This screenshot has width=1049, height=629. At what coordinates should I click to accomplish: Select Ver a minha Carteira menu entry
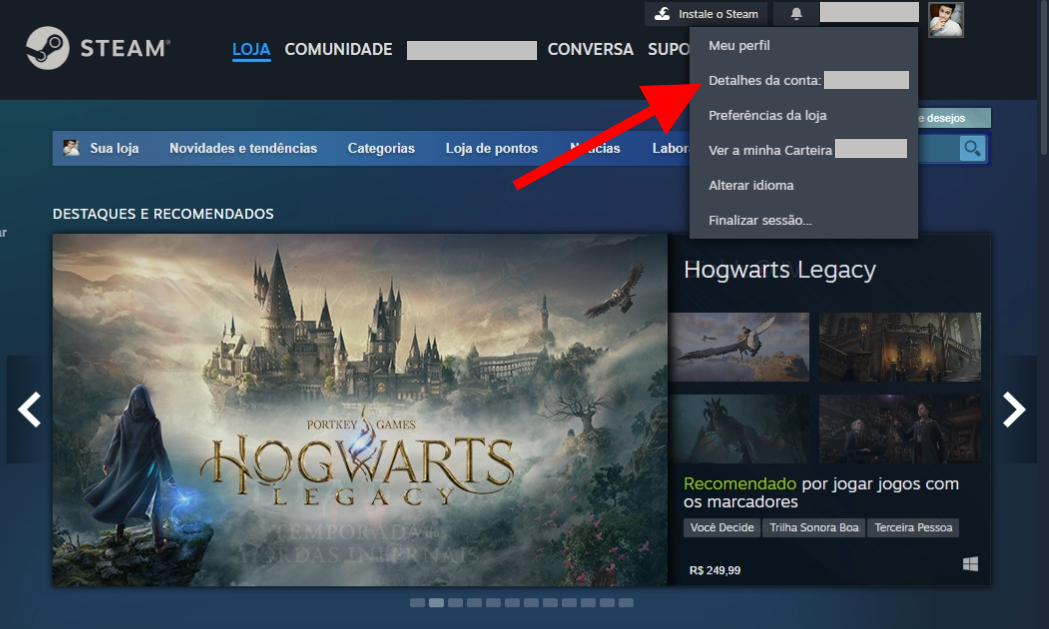click(803, 150)
